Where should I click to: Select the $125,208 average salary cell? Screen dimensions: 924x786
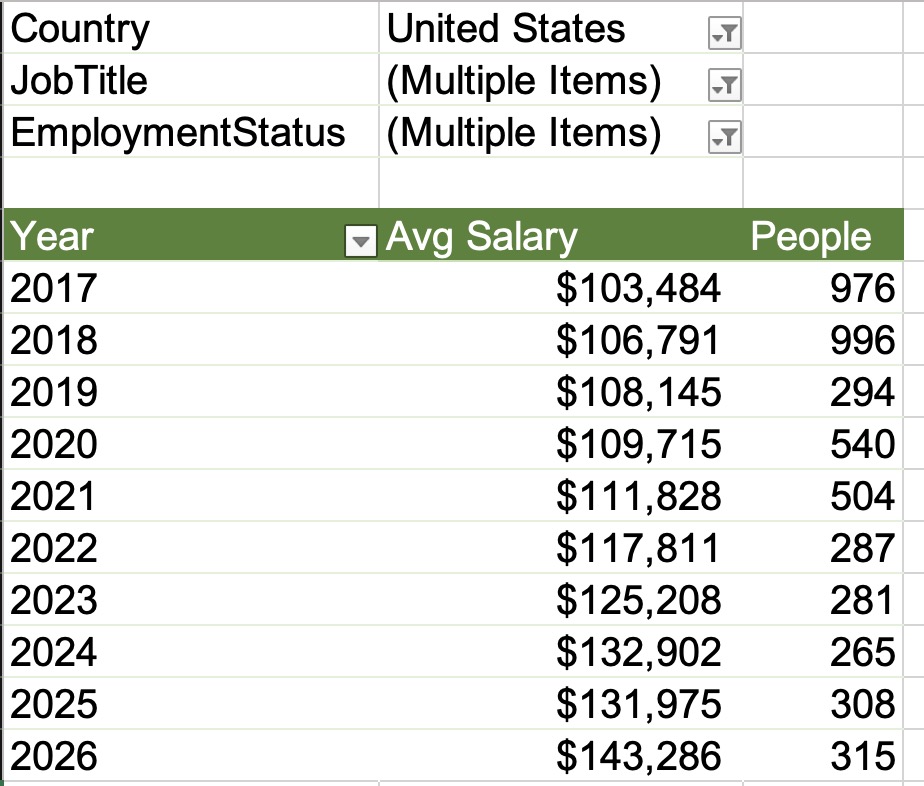[x=638, y=601]
